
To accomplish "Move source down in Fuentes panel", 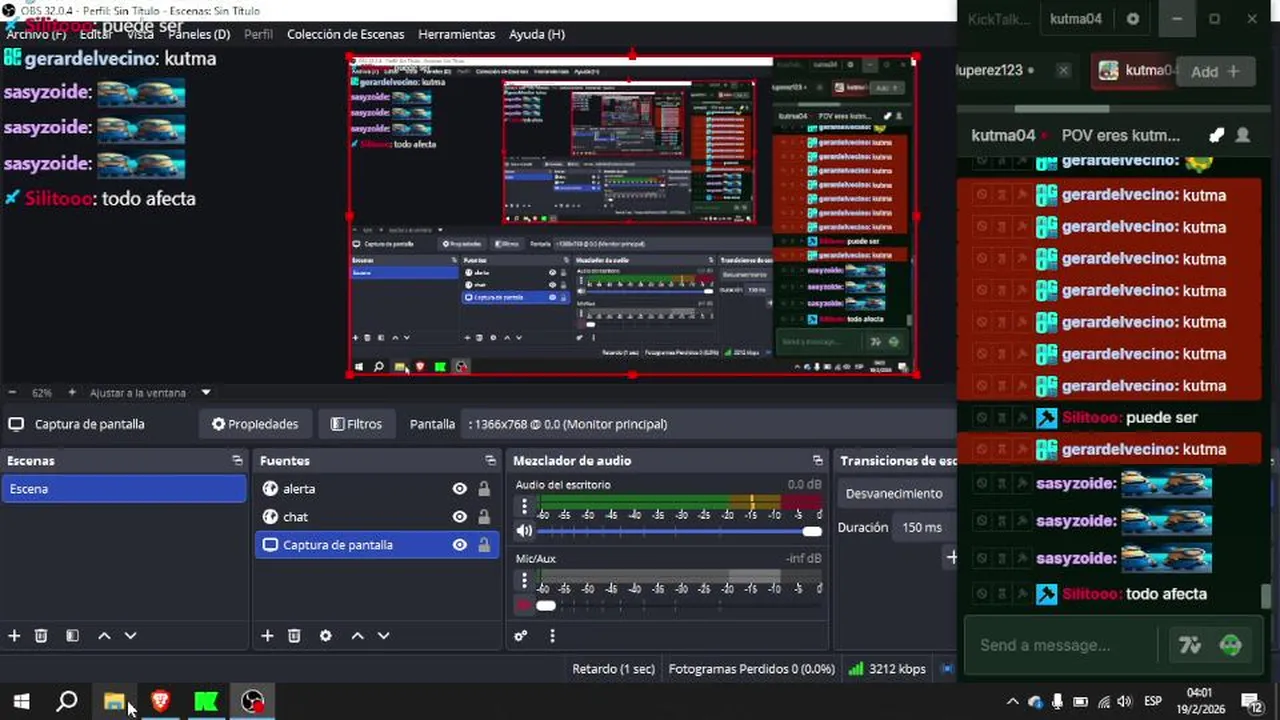I will (x=383, y=636).
